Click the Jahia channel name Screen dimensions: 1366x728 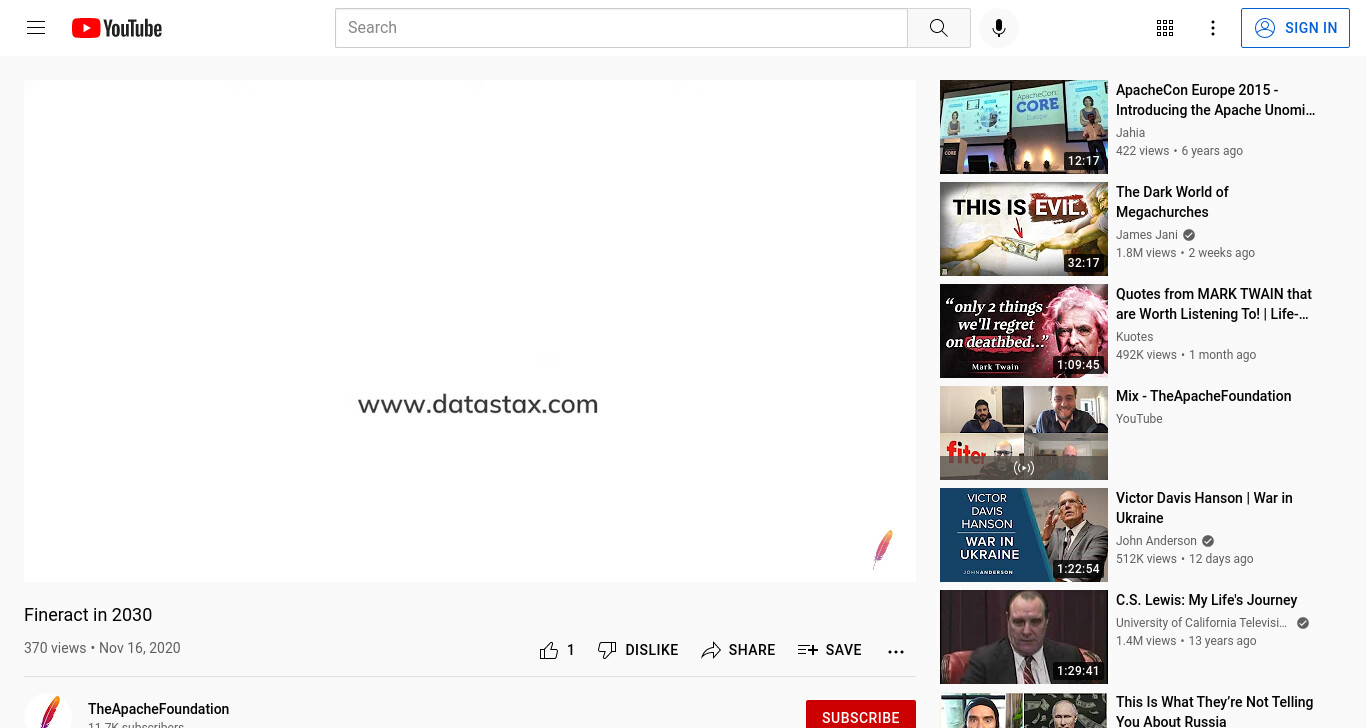pos(1131,132)
